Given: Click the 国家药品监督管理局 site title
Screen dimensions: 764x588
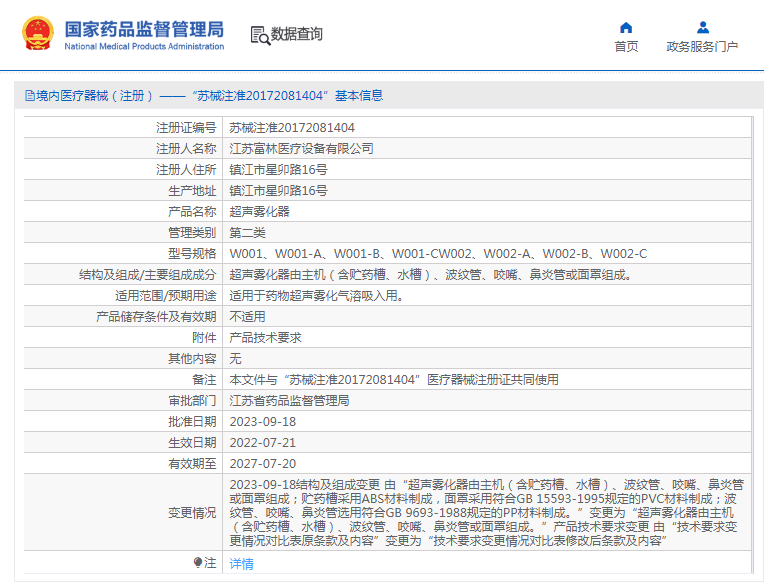Looking at the screenshot, I should (144, 28).
